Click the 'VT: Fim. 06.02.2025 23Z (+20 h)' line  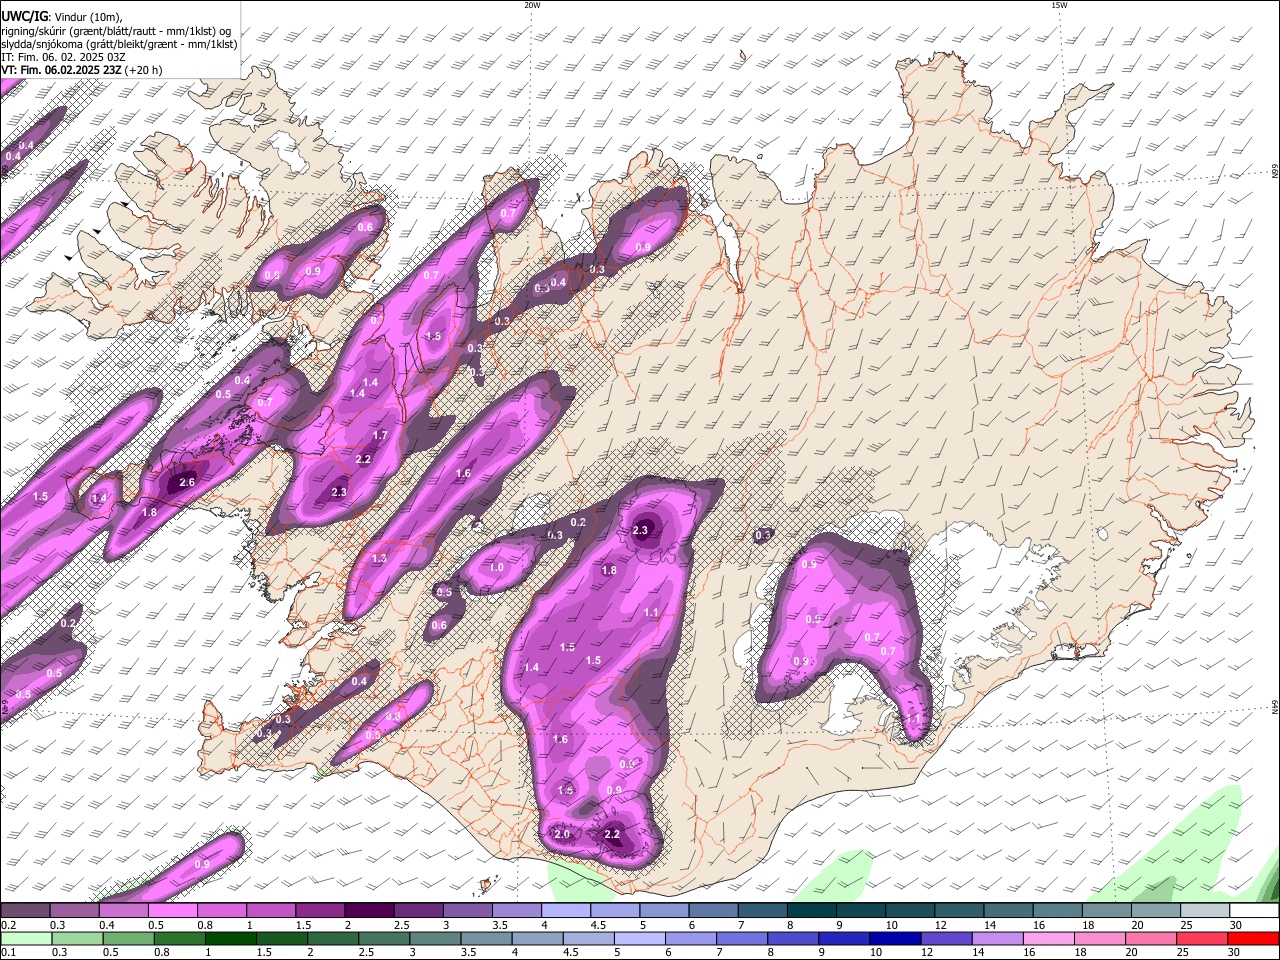tap(82, 70)
